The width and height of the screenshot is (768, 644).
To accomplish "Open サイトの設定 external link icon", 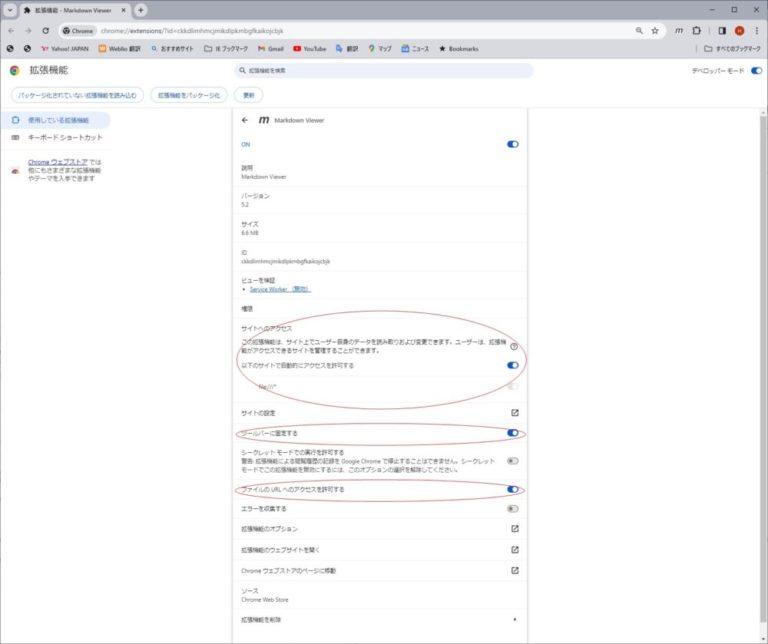I will [x=515, y=412].
